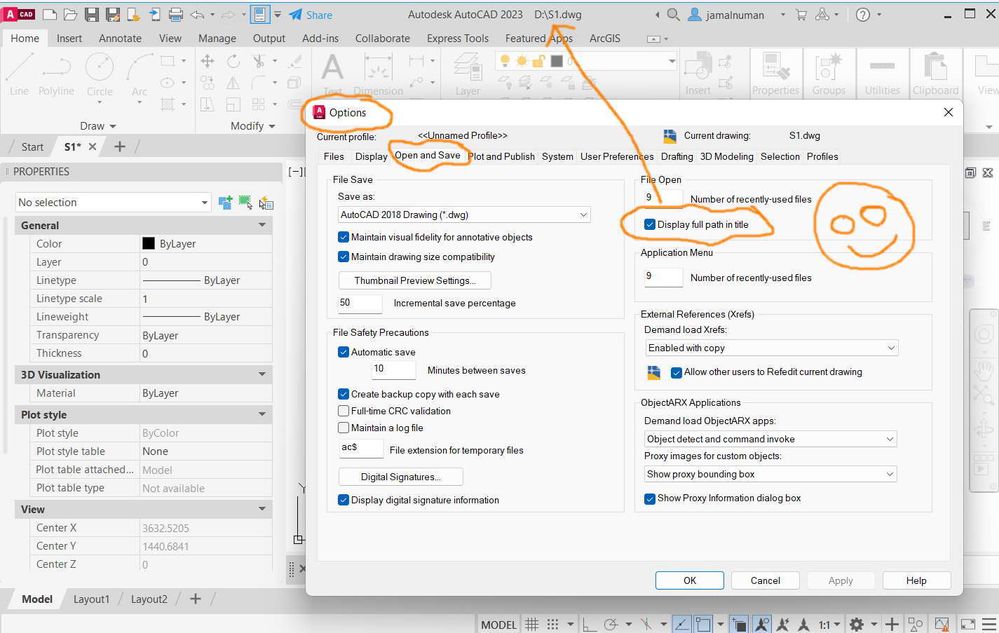The width and height of the screenshot is (999, 633).
Task: Open Thumbnail Preview Settings
Action: click(x=415, y=281)
